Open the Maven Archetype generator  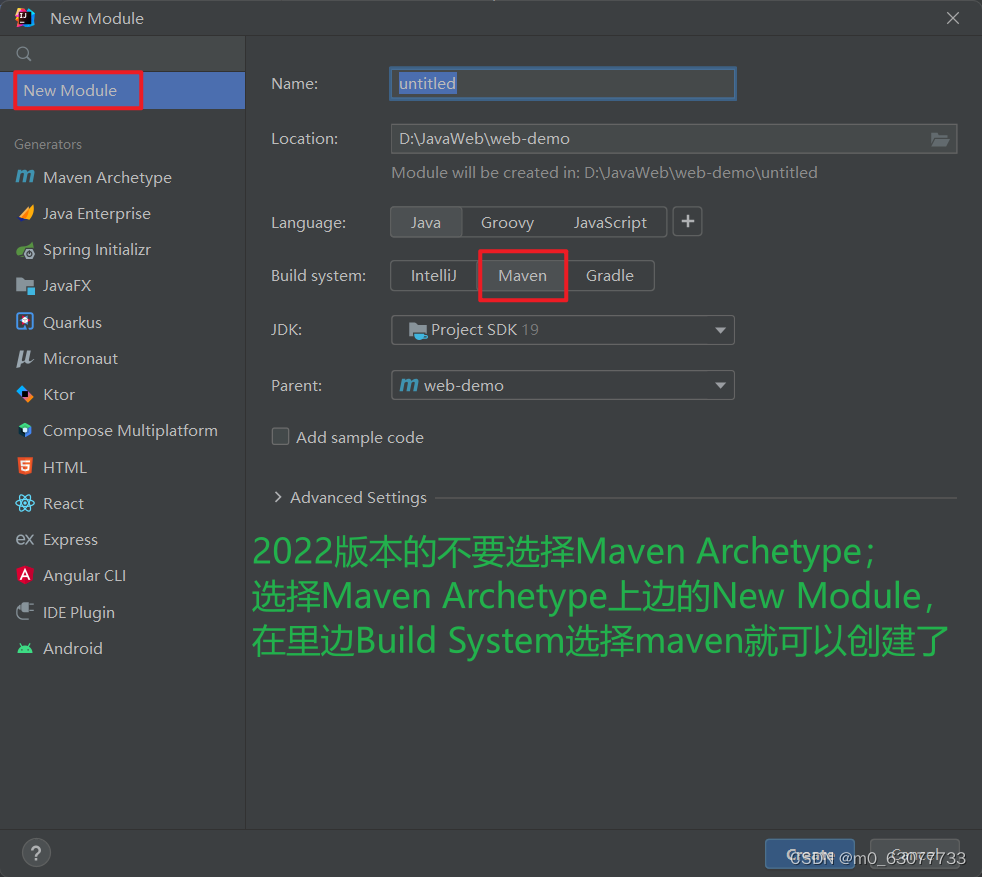[103, 177]
